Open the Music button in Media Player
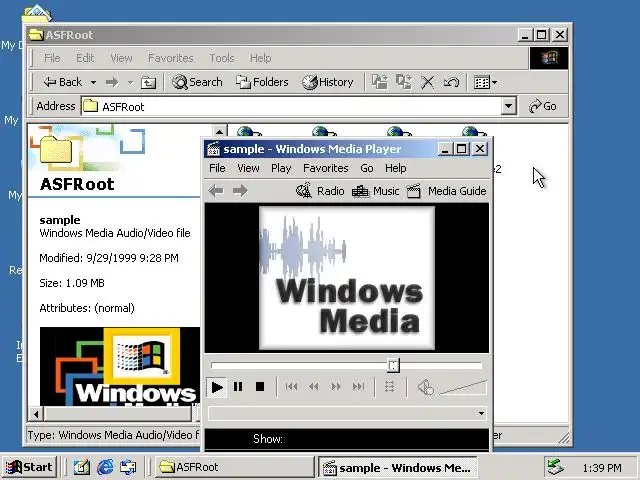Image resolution: width=640 pixels, height=480 pixels. 375,191
